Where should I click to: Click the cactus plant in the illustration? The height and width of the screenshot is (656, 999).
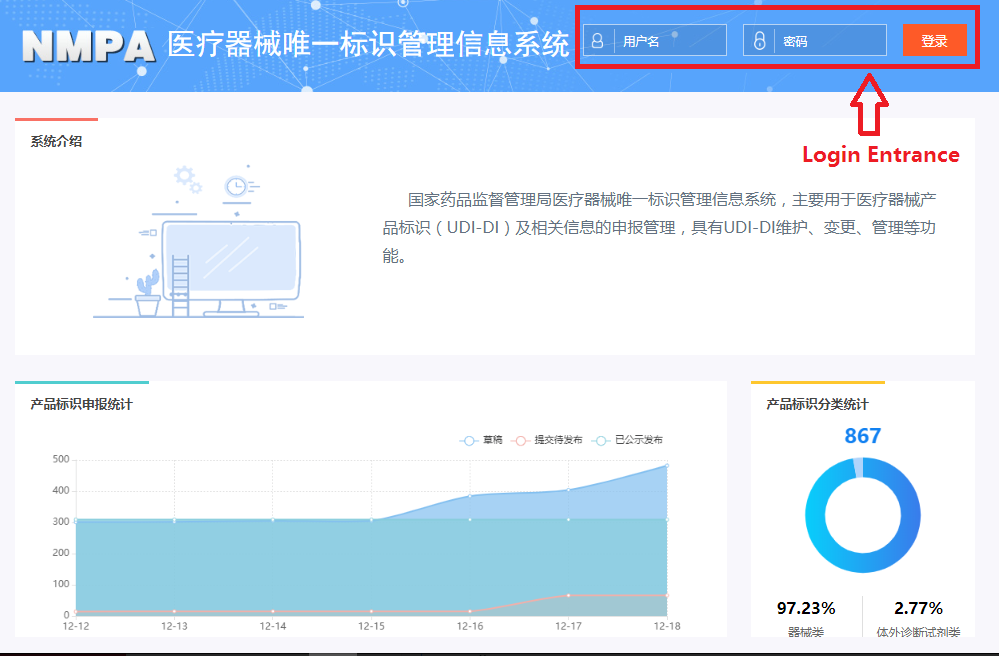[x=148, y=290]
